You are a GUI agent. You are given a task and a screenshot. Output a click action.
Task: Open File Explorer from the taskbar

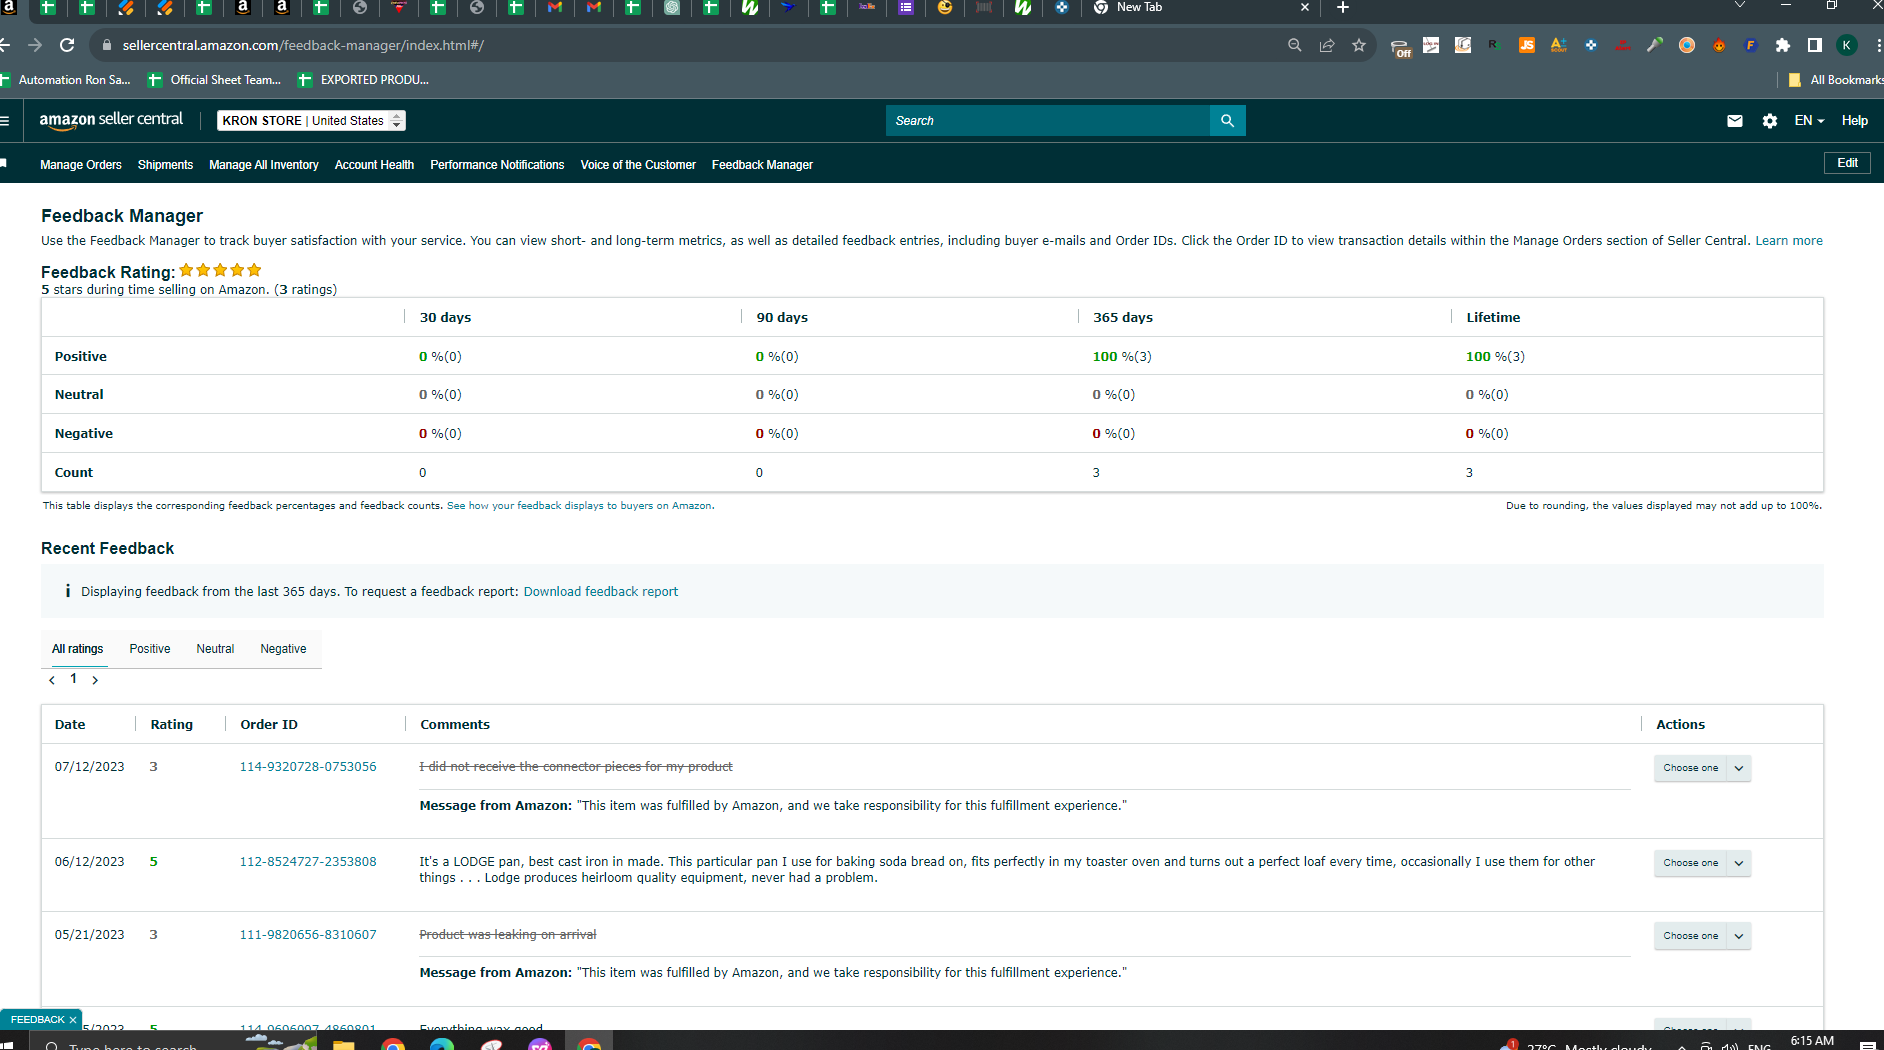[344, 1044]
